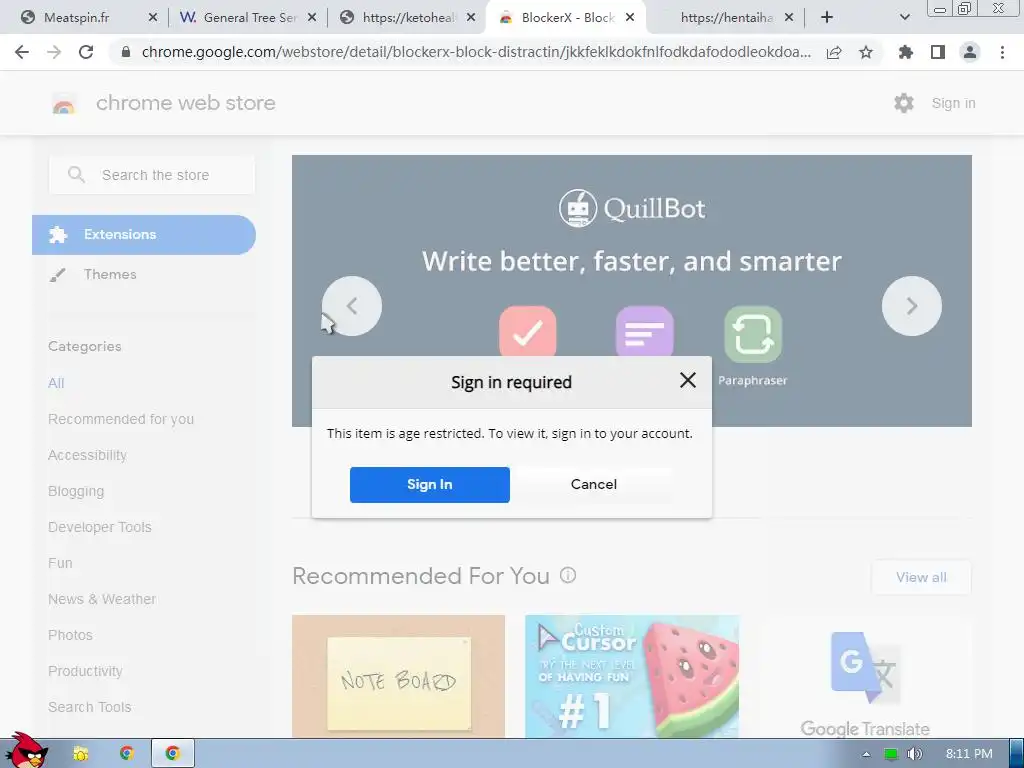Screen dimensions: 1024x768
Task: Select the Recommended for you category
Action: pyautogui.click(x=121, y=419)
